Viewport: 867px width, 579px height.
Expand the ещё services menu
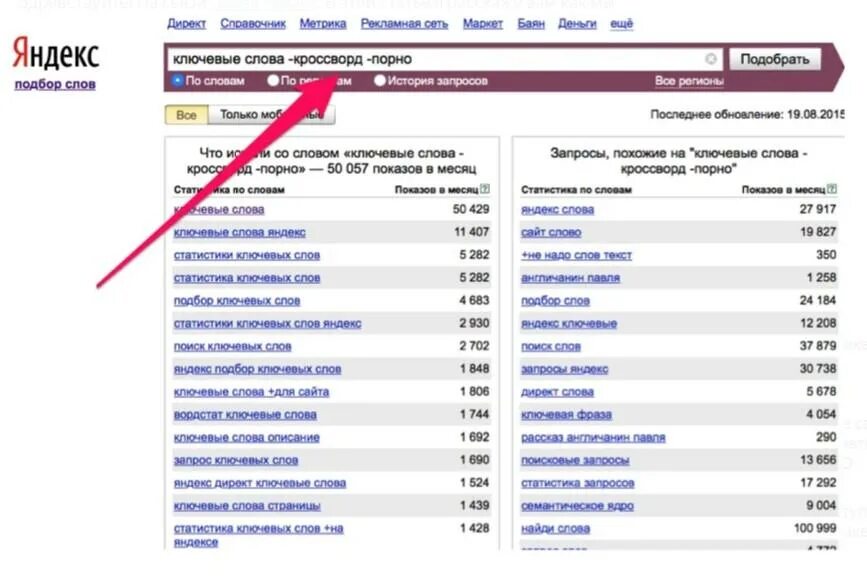pos(621,24)
